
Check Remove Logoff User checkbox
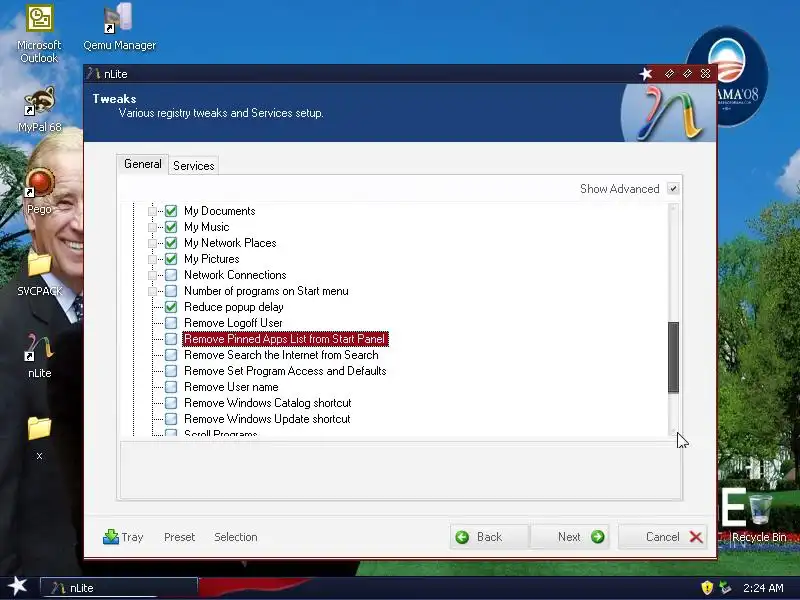pos(171,323)
